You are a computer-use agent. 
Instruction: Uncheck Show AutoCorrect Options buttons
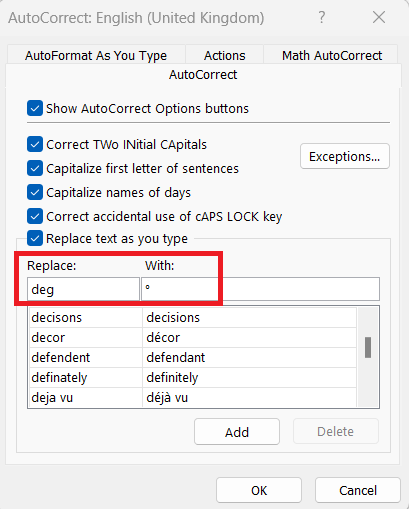(35, 108)
